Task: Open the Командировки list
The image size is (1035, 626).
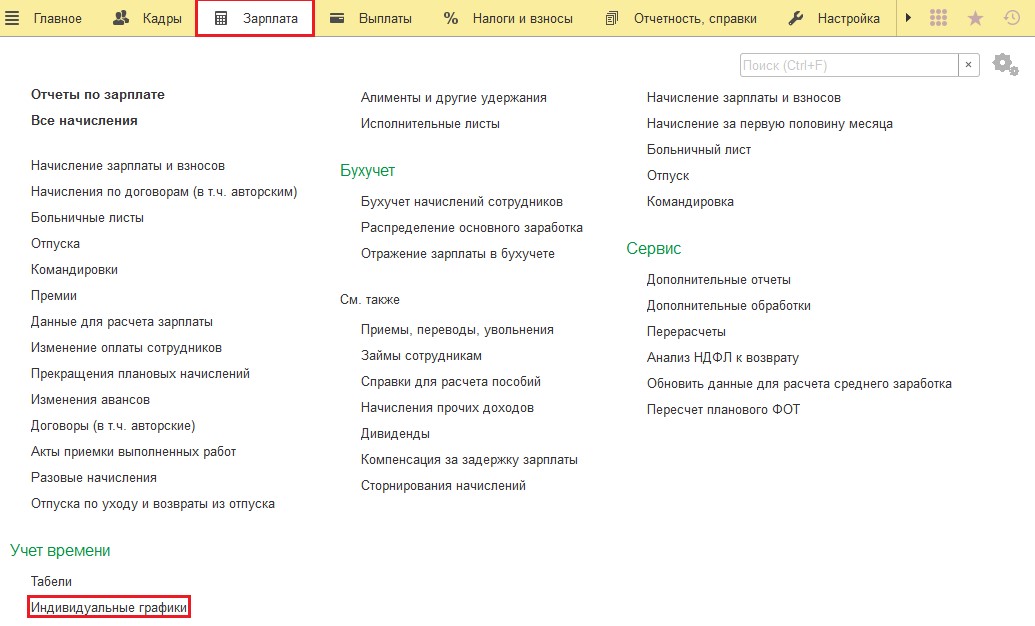Action: tap(74, 269)
